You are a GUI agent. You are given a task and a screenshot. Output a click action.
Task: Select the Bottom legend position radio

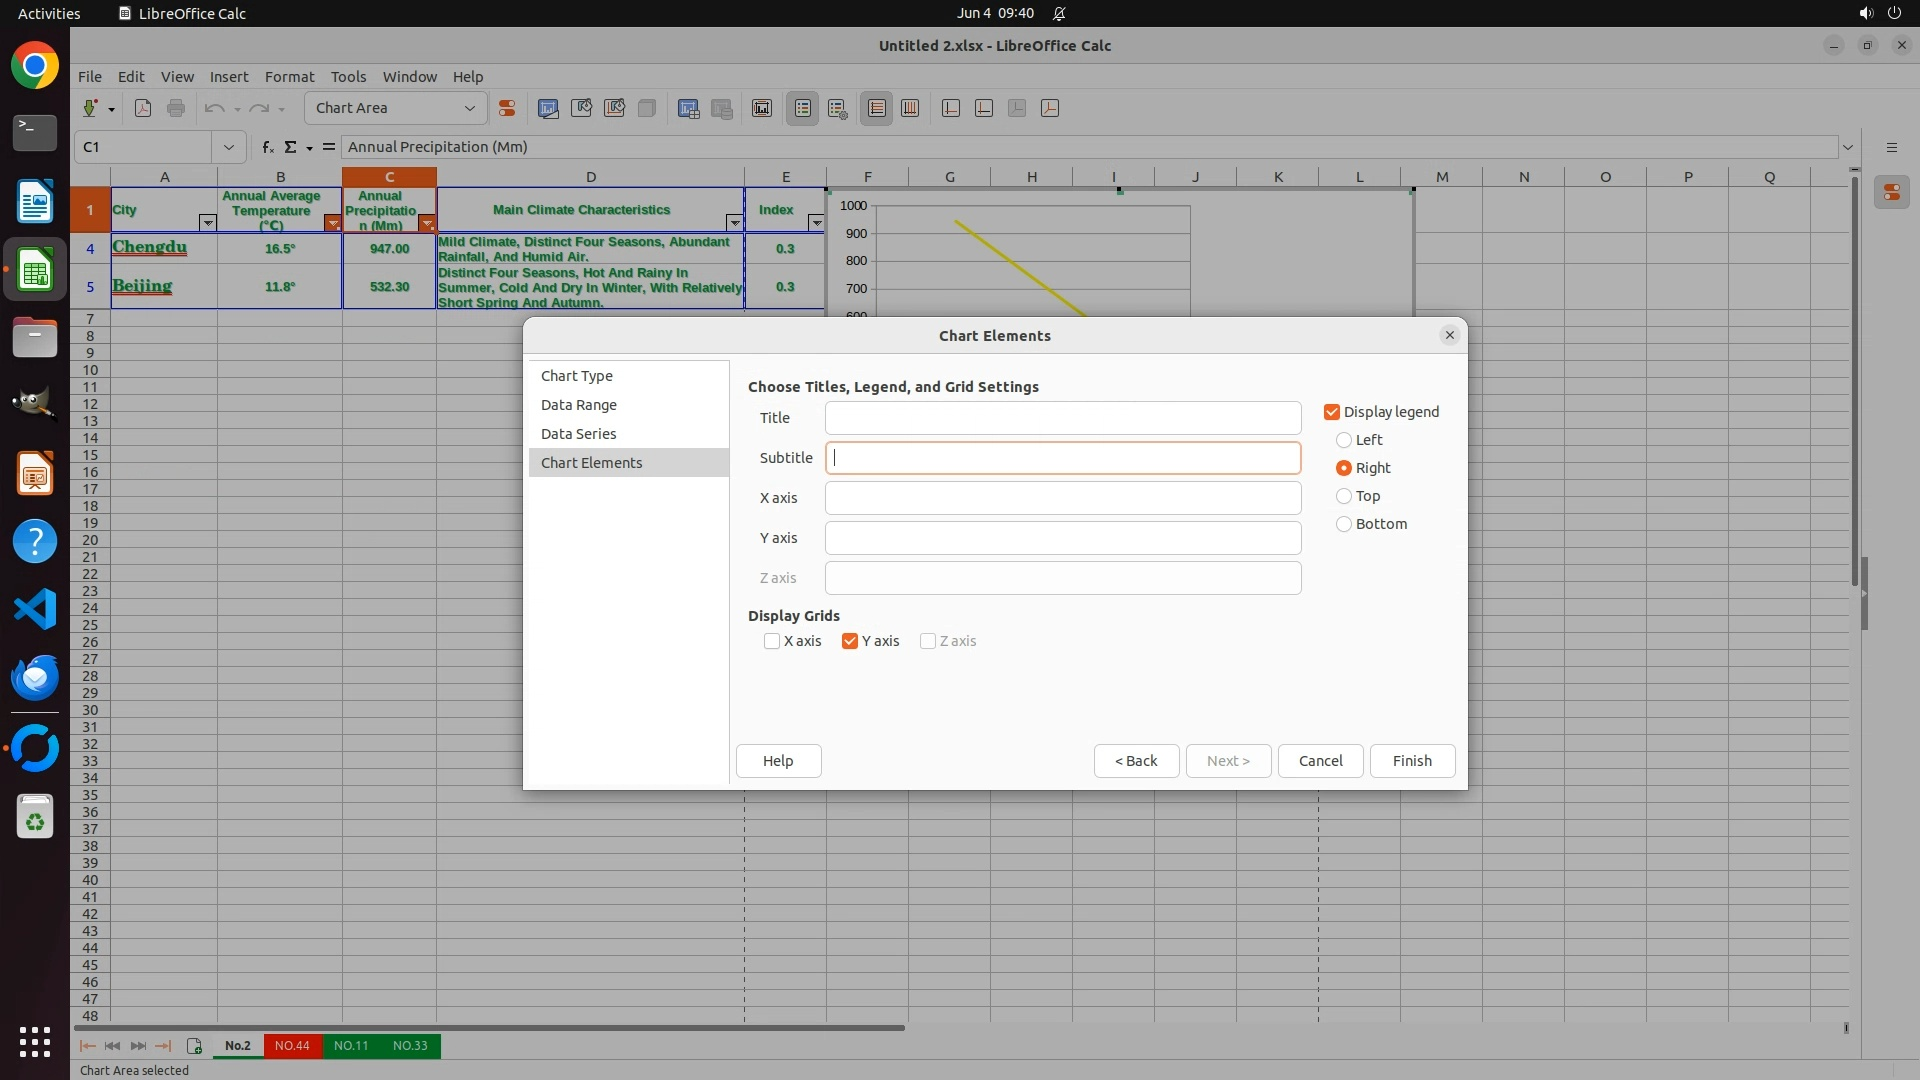(1344, 524)
